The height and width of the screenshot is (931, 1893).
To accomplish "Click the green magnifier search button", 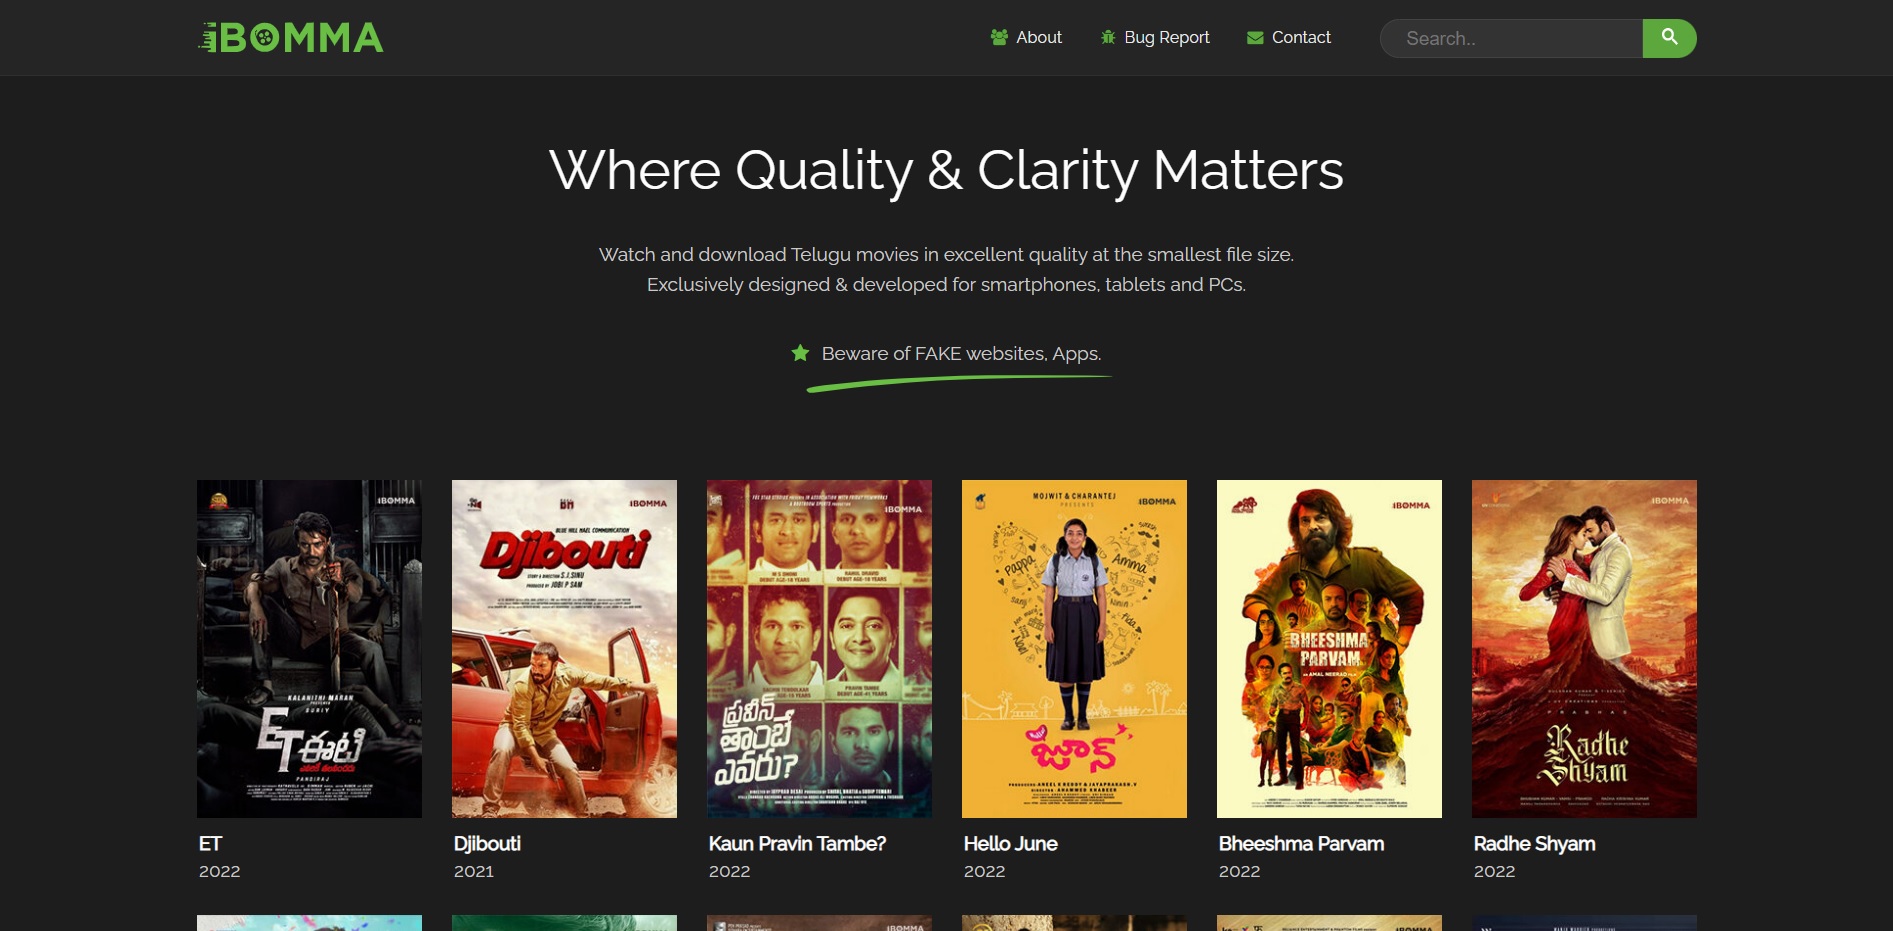I will point(1669,38).
